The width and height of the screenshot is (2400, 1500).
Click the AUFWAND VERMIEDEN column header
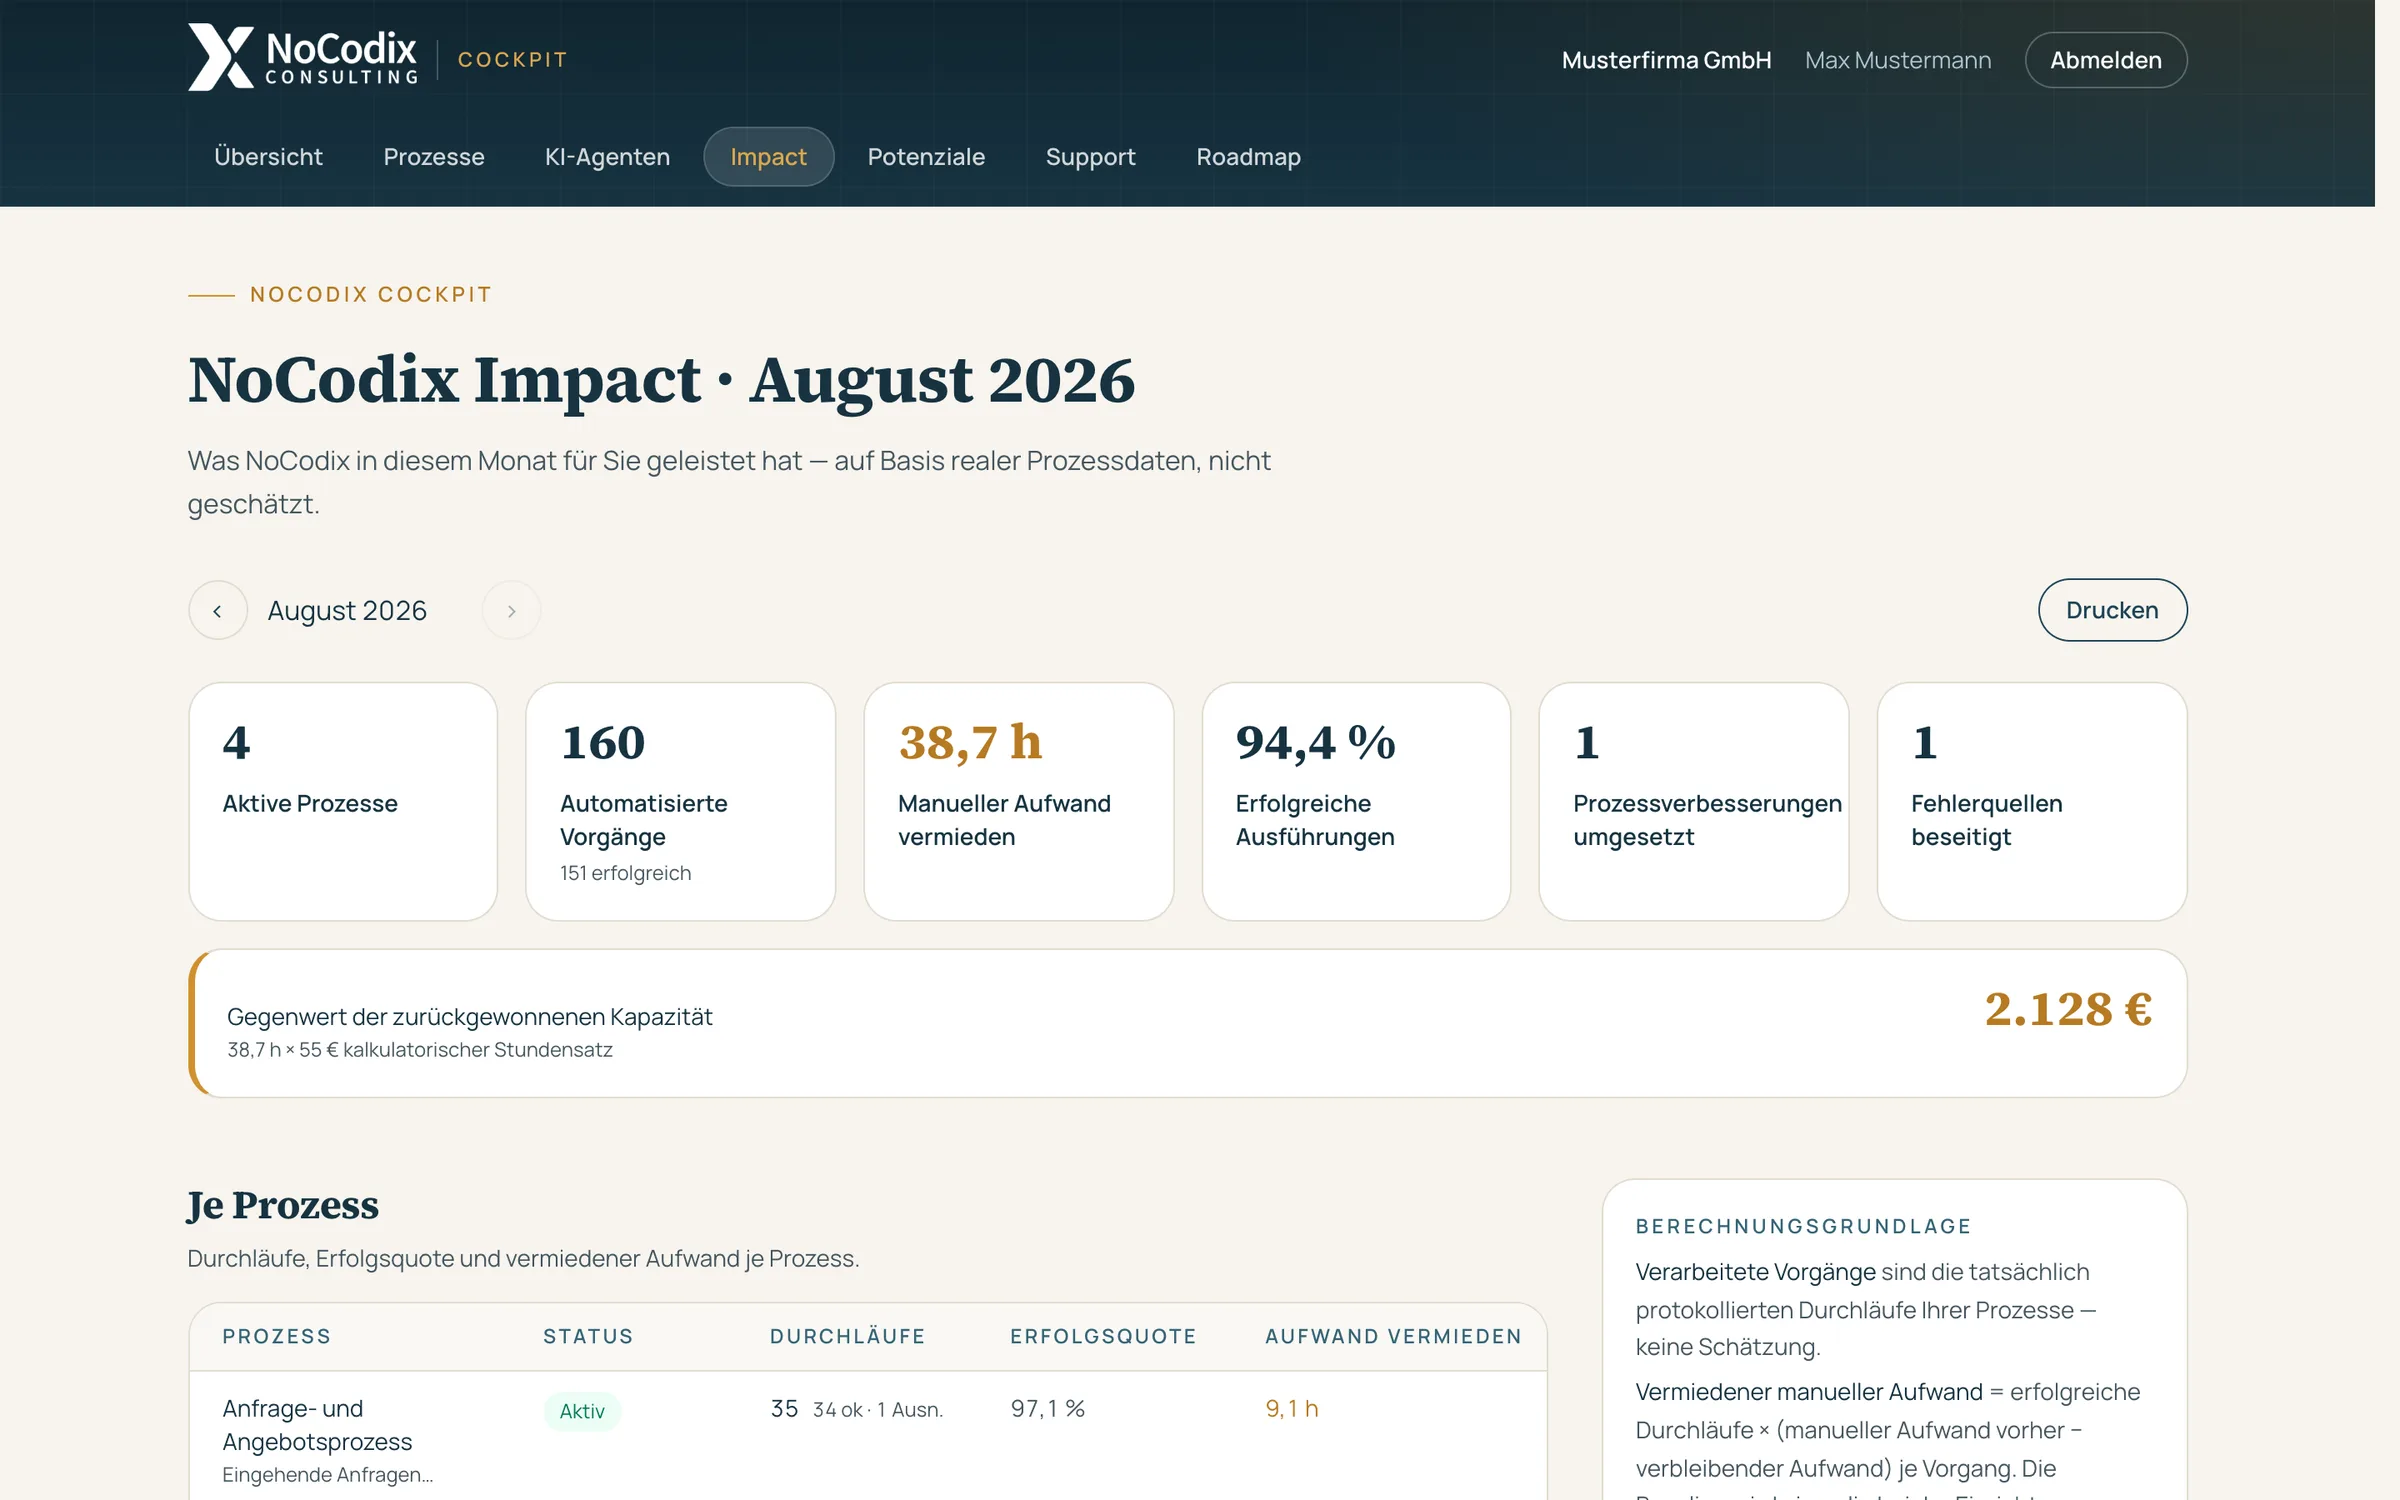tap(1393, 1337)
